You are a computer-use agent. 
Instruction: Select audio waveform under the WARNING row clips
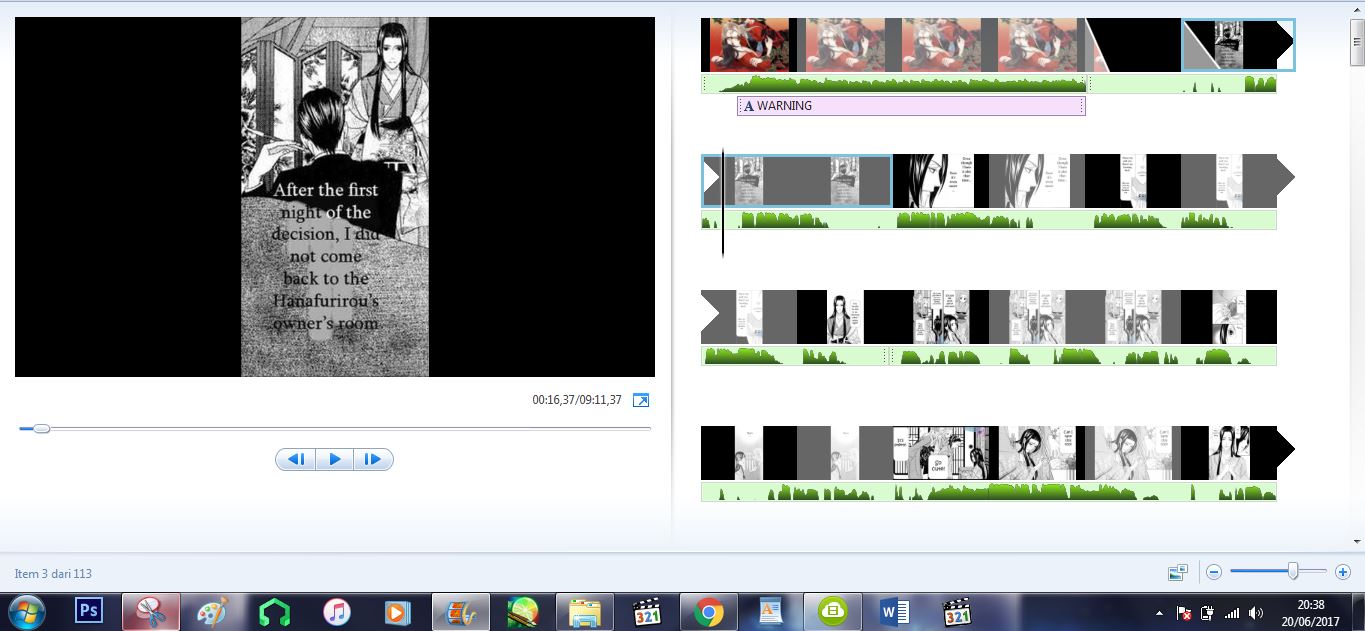click(x=893, y=84)
